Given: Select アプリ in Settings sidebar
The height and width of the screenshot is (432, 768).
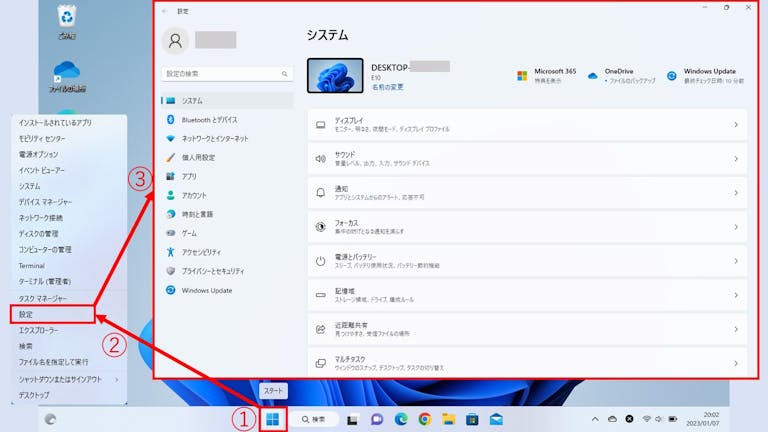Looking at the screenshot, I should [227, 176].
